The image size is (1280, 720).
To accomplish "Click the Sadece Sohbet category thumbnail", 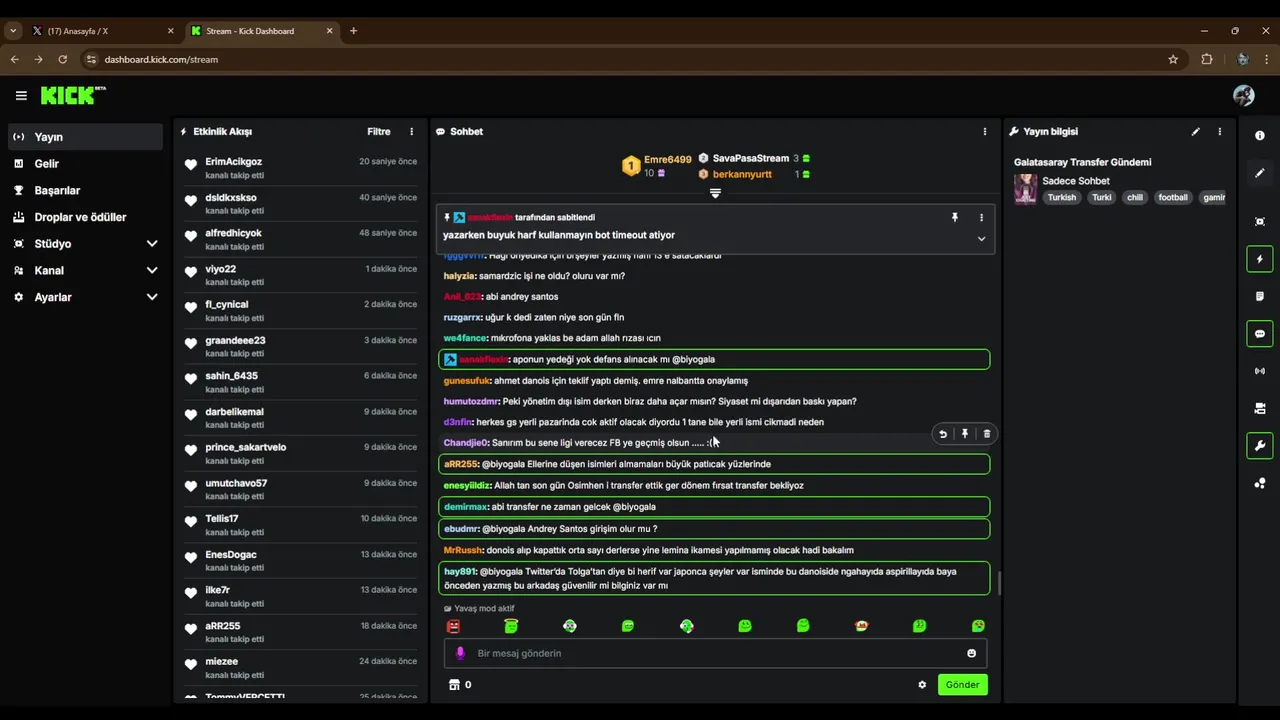I will click(x=1025, y=189).
